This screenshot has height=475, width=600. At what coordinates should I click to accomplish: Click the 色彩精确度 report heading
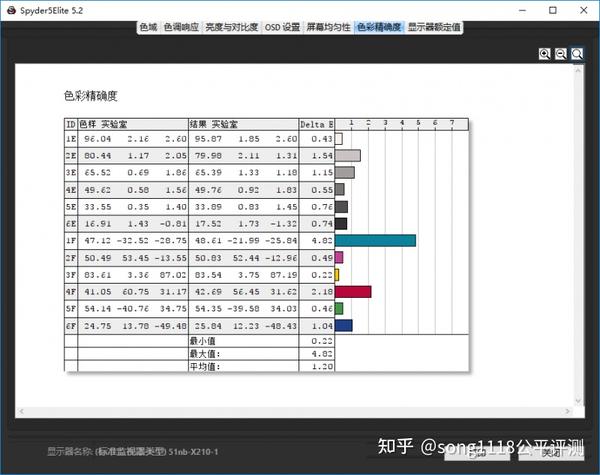click(x=91, y=96)
